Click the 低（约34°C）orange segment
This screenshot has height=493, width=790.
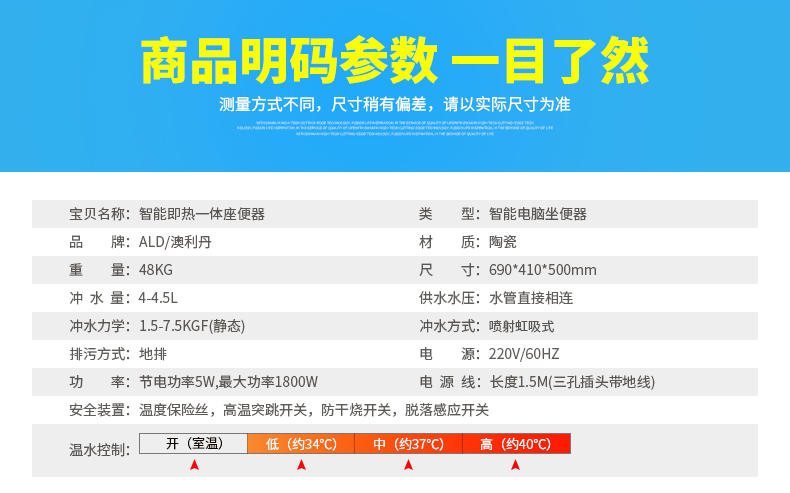tap(301, 444)
